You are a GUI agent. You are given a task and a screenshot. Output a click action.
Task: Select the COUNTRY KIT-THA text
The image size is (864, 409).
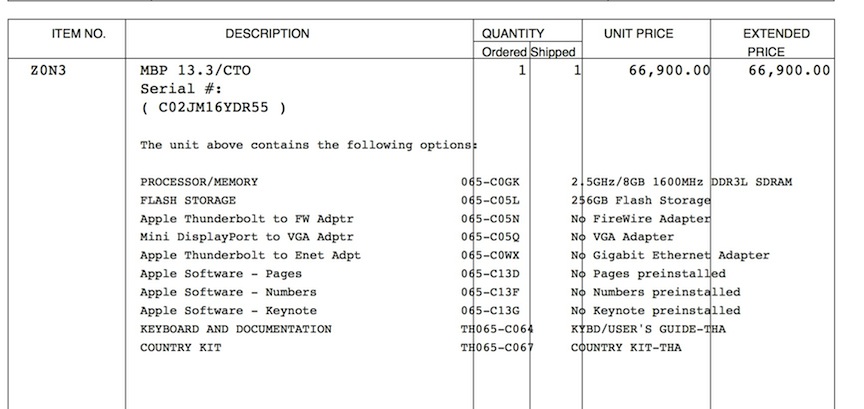coord(626,347)
